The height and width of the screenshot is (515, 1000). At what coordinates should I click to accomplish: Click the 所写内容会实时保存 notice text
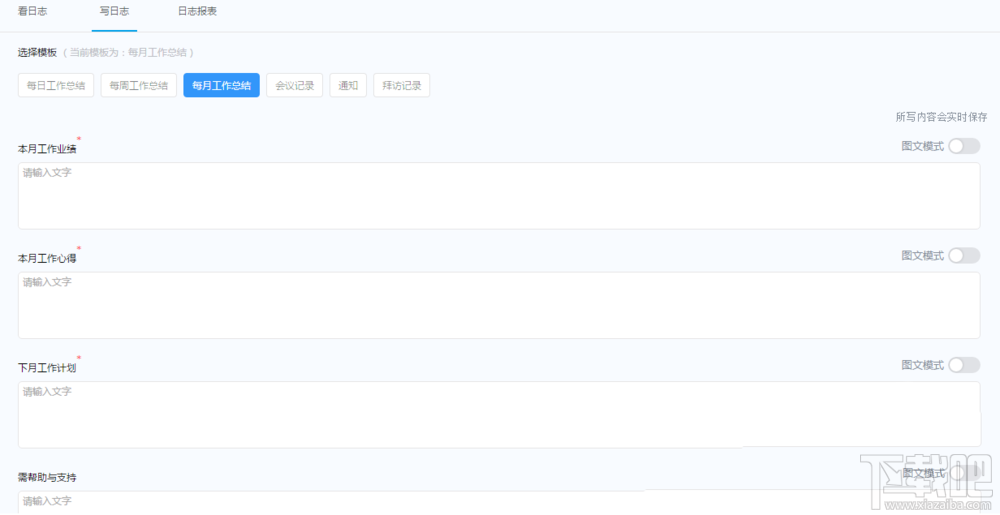[x=941, y=117]
